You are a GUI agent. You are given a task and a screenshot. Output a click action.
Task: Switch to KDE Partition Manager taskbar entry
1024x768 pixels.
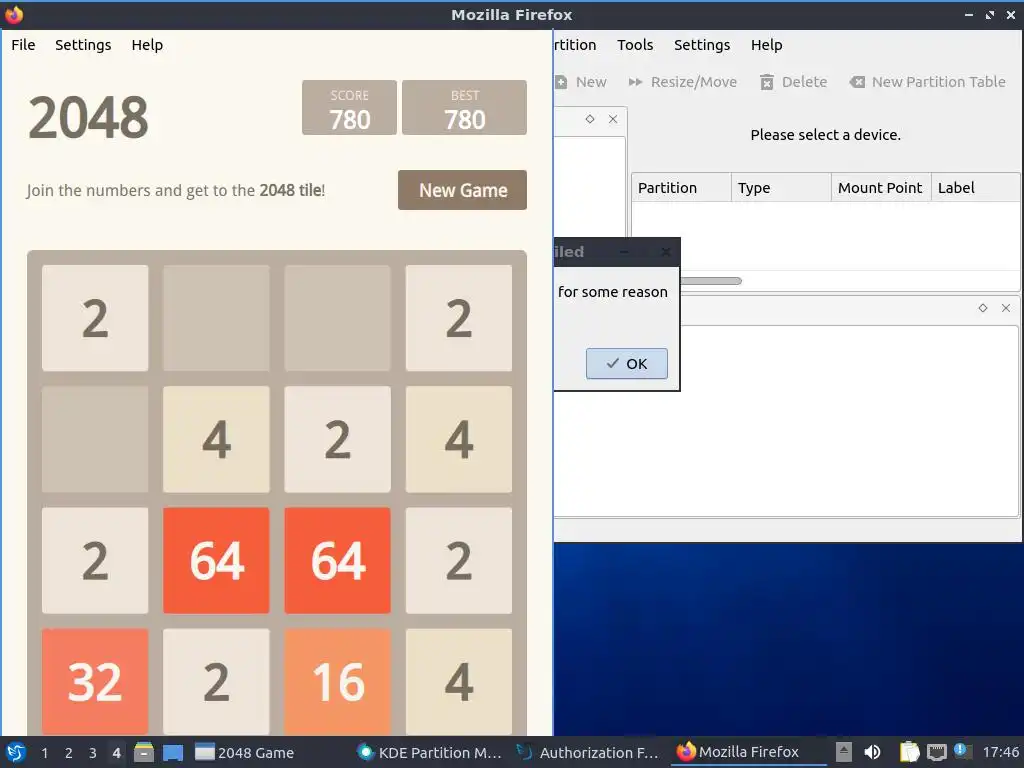[x=431, y=752]
